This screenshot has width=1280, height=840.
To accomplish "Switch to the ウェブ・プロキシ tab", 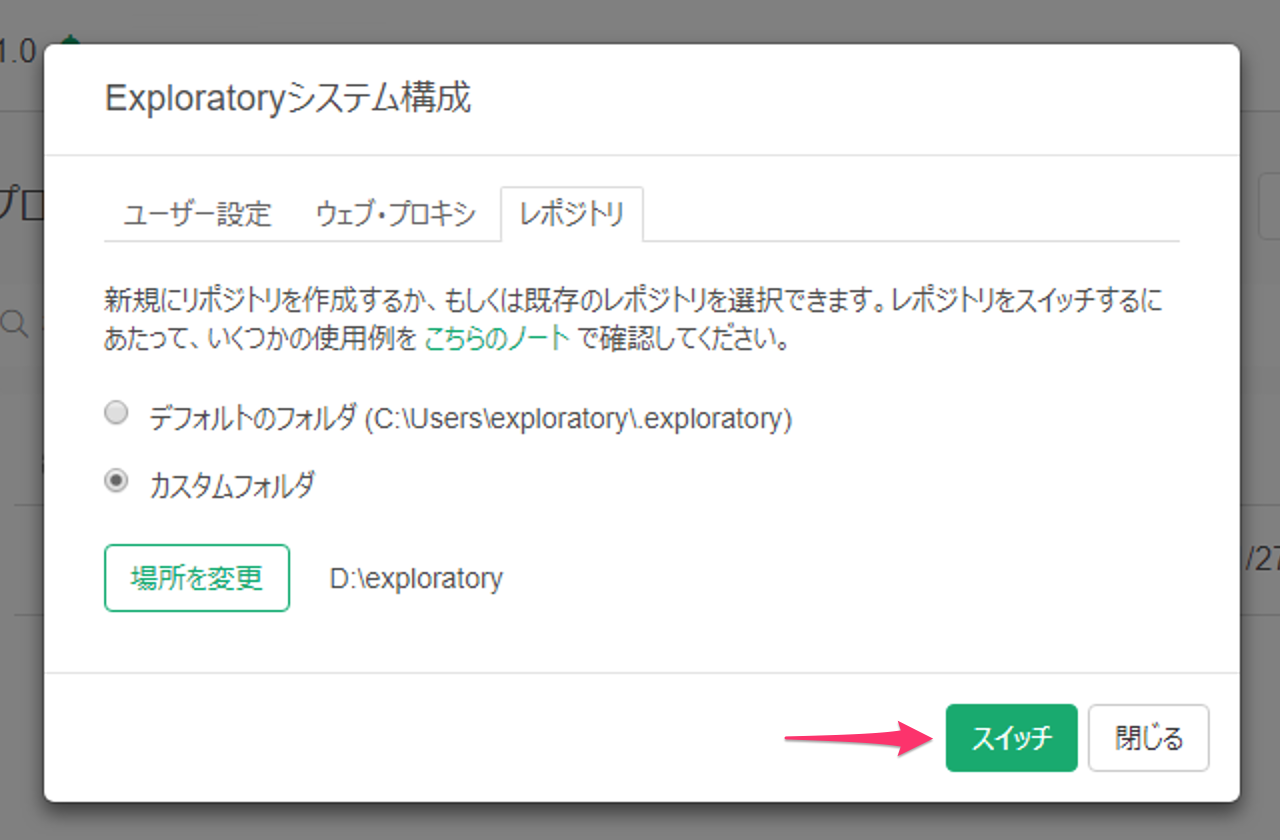I will click(395, 214).
